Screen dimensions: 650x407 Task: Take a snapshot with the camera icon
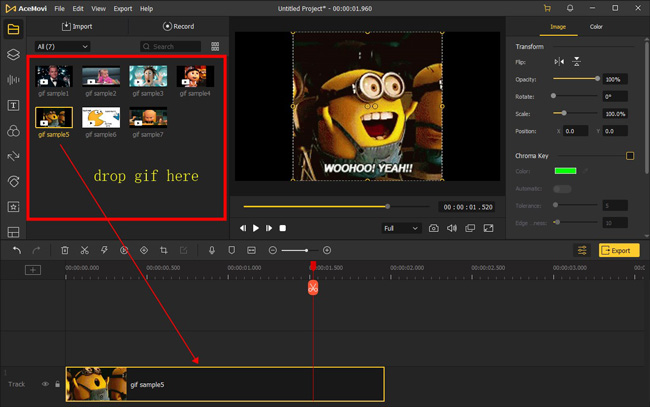(434, 228)
